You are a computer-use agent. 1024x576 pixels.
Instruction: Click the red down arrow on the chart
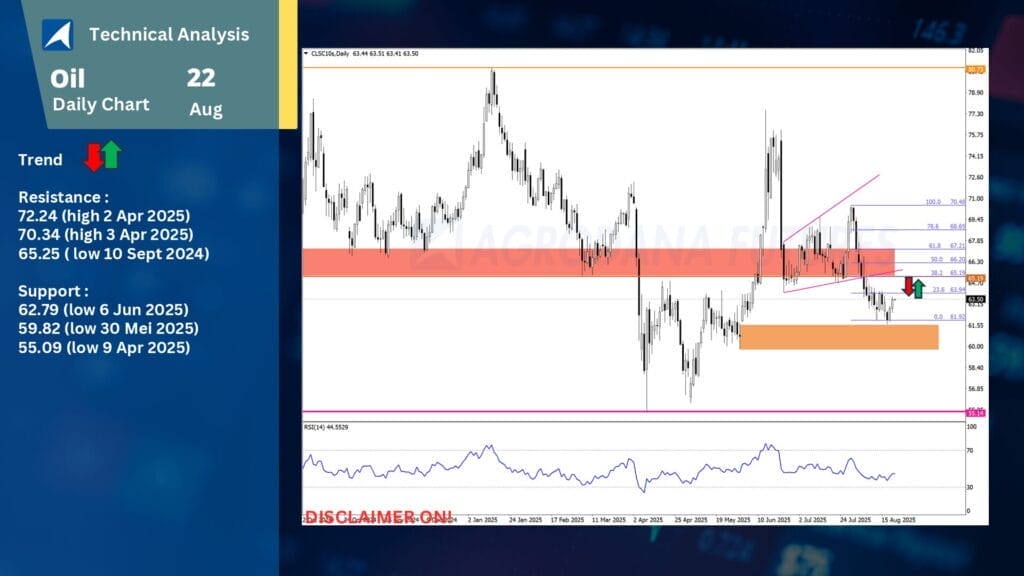pyautogui.click(x=908, y=287)
